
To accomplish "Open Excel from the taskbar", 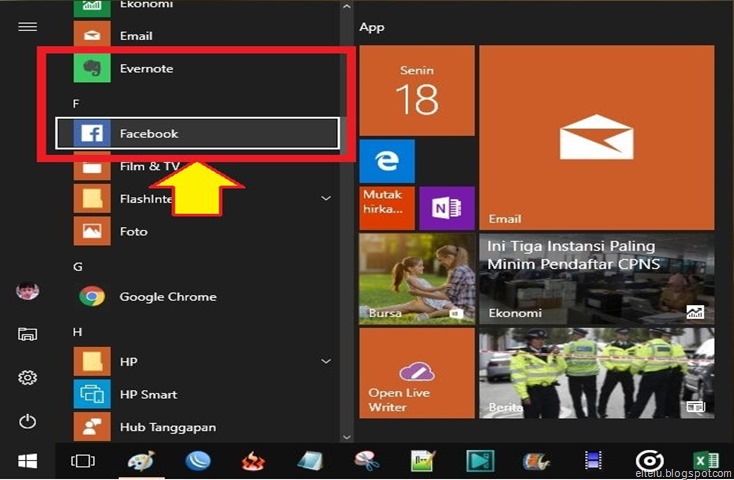I will click(706, 461).
